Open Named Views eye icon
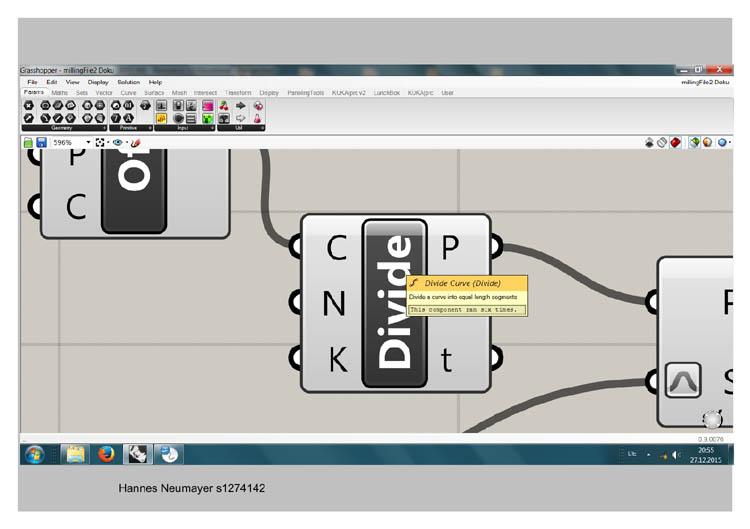 (118, 143)
